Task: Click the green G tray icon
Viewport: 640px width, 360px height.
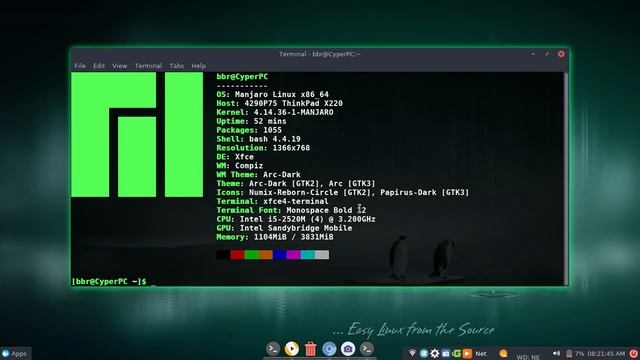Action: pos(456,353)
